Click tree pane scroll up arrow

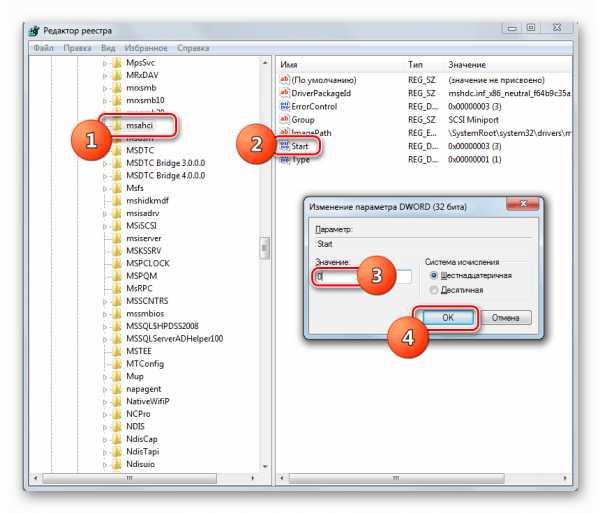265,62
